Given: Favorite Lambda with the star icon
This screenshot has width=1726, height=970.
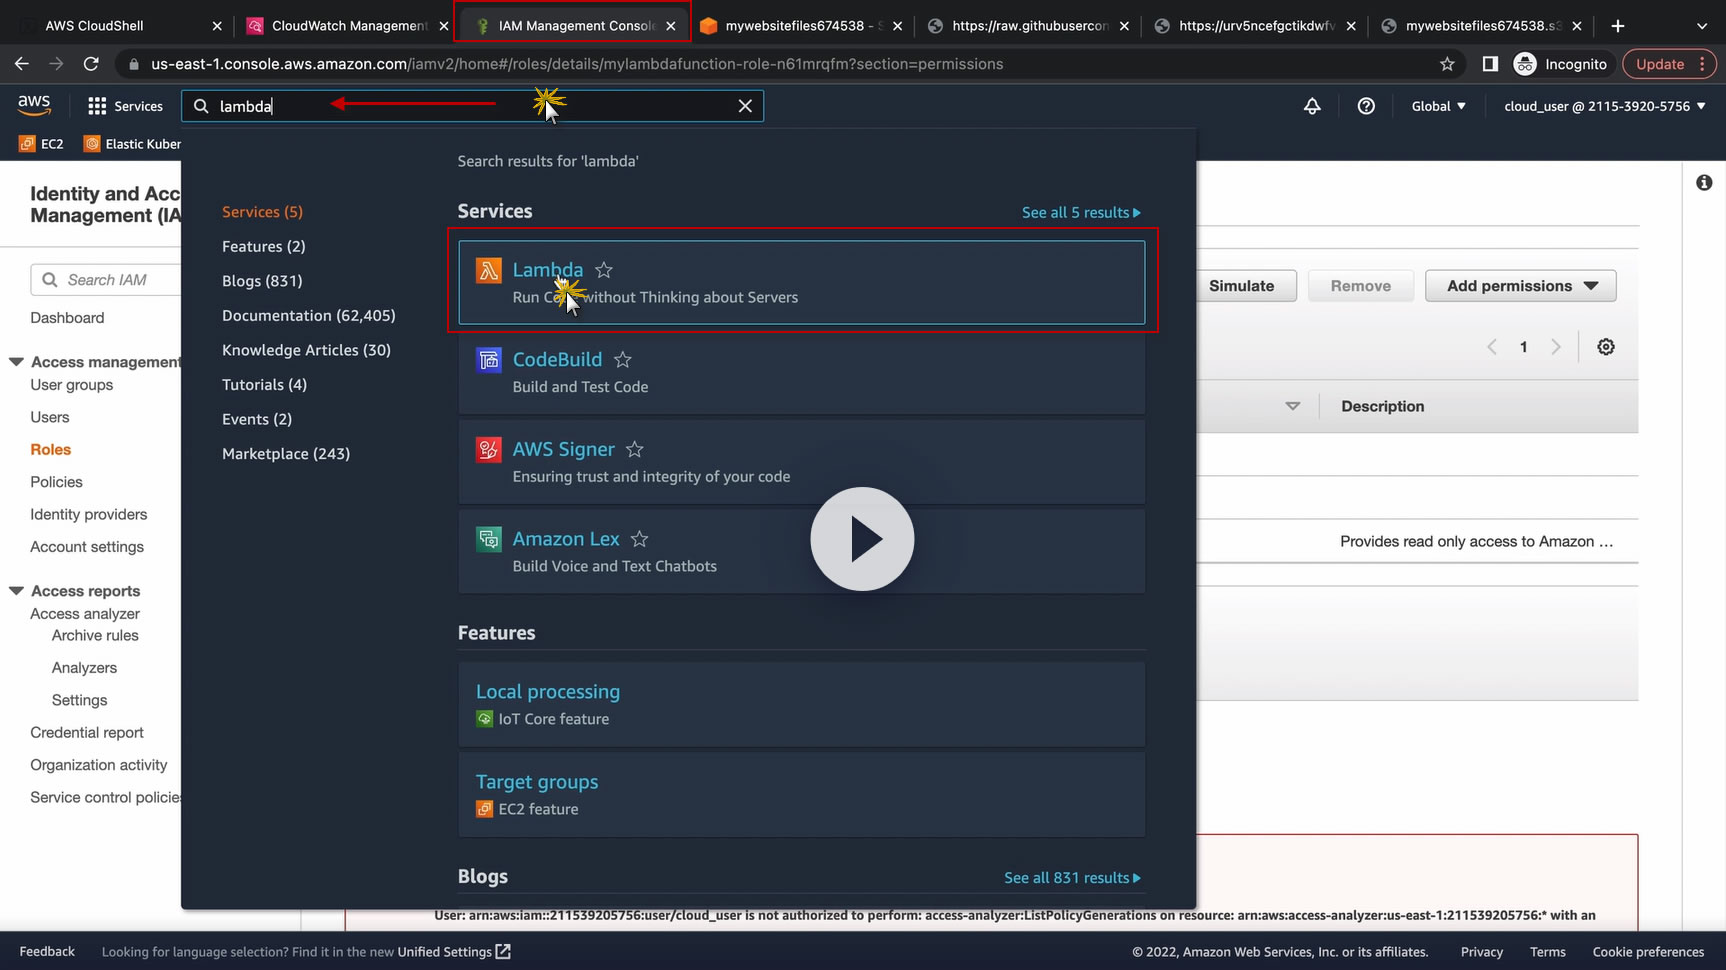Looking at the screenshot, I should tap(604, 270).
